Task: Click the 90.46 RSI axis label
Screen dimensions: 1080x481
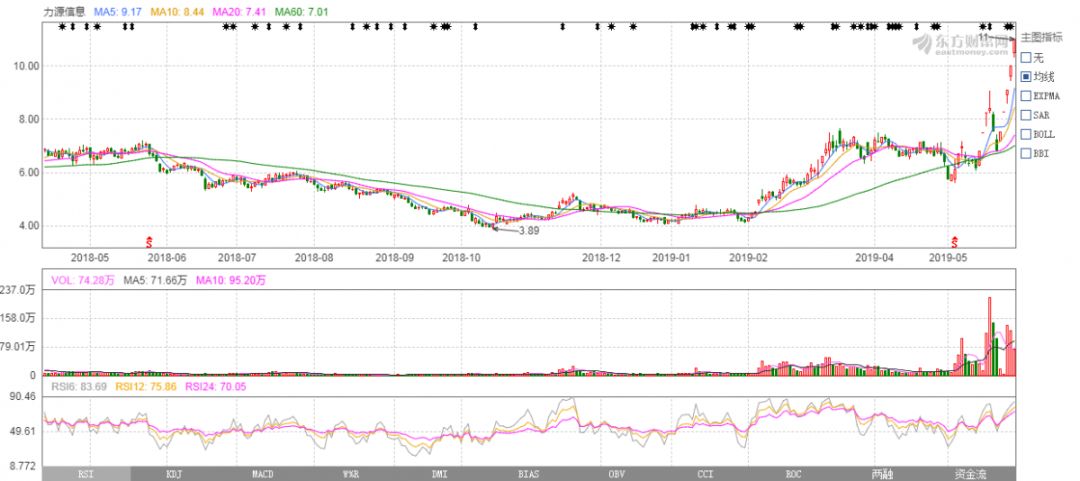Action: 21,397
